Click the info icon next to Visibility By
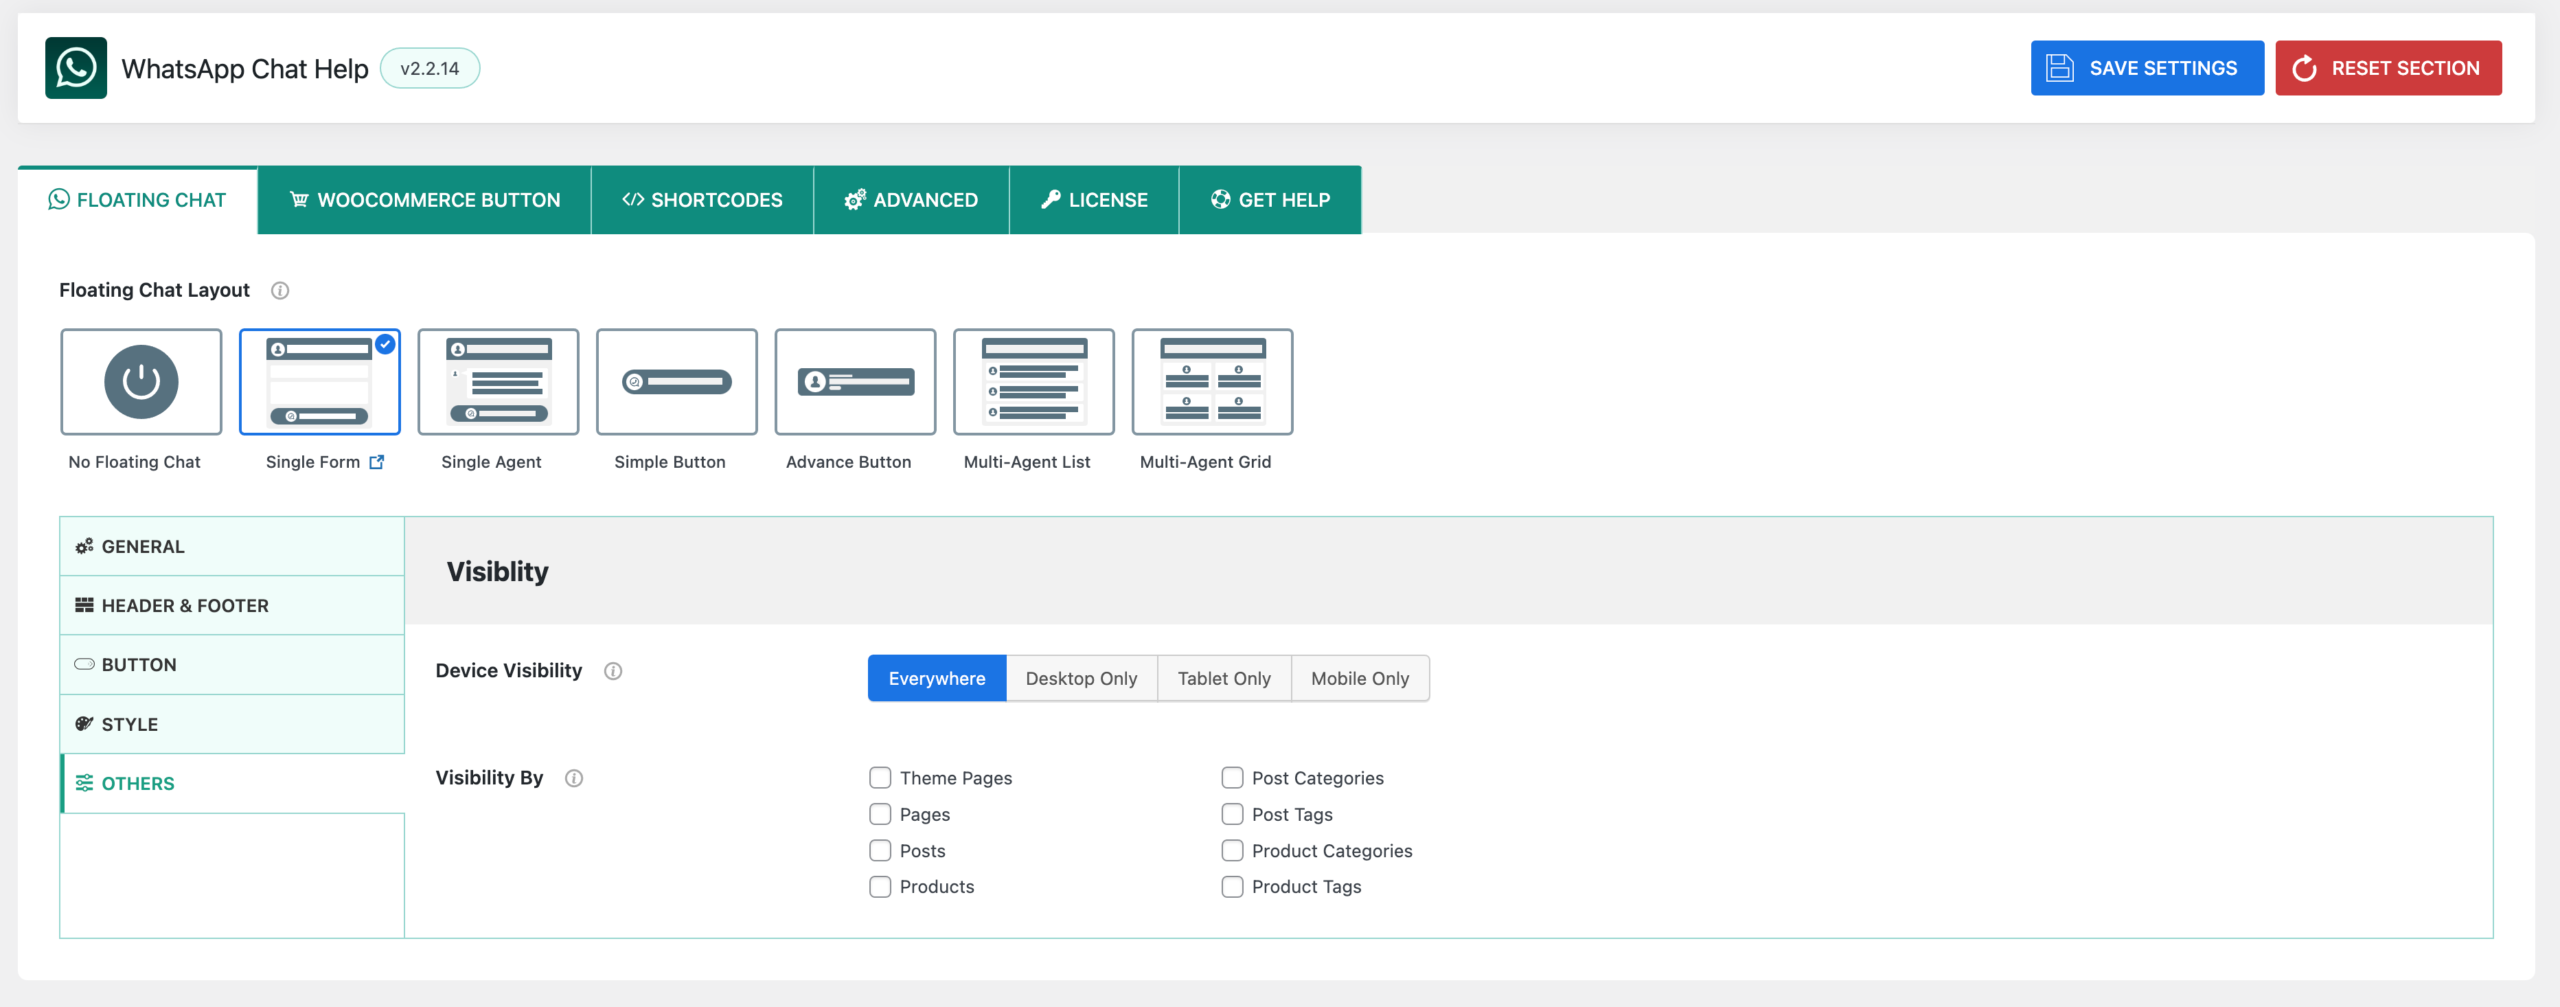The height and width of the screenshot is (1007, 2560). coord(574,778)
